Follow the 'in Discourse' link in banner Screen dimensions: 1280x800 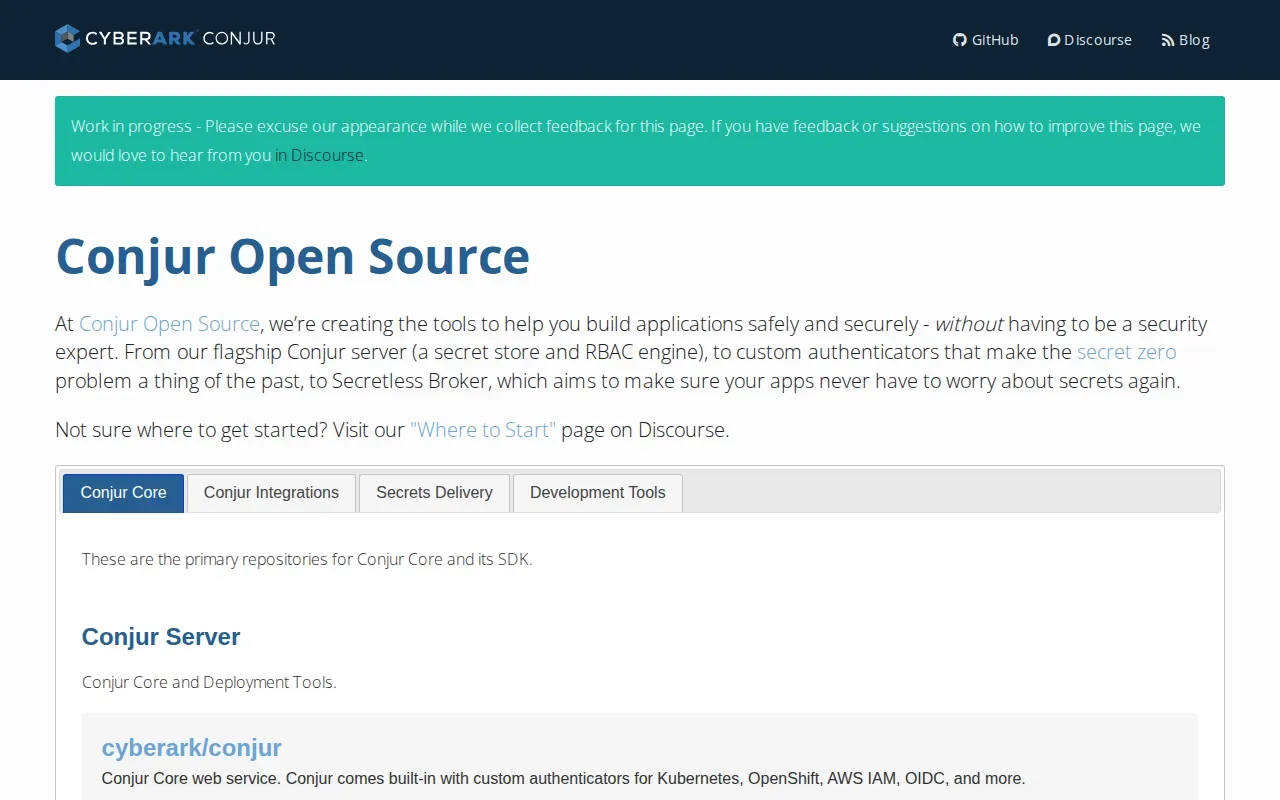pyautogui.click(x=320, y=155)
